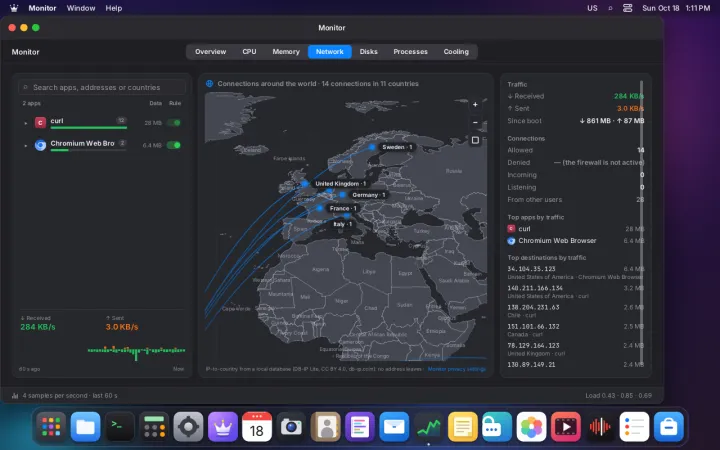The height and width of the screenshot is (450, 720).
Task: Open the Window menu
Action: point(81,8)
